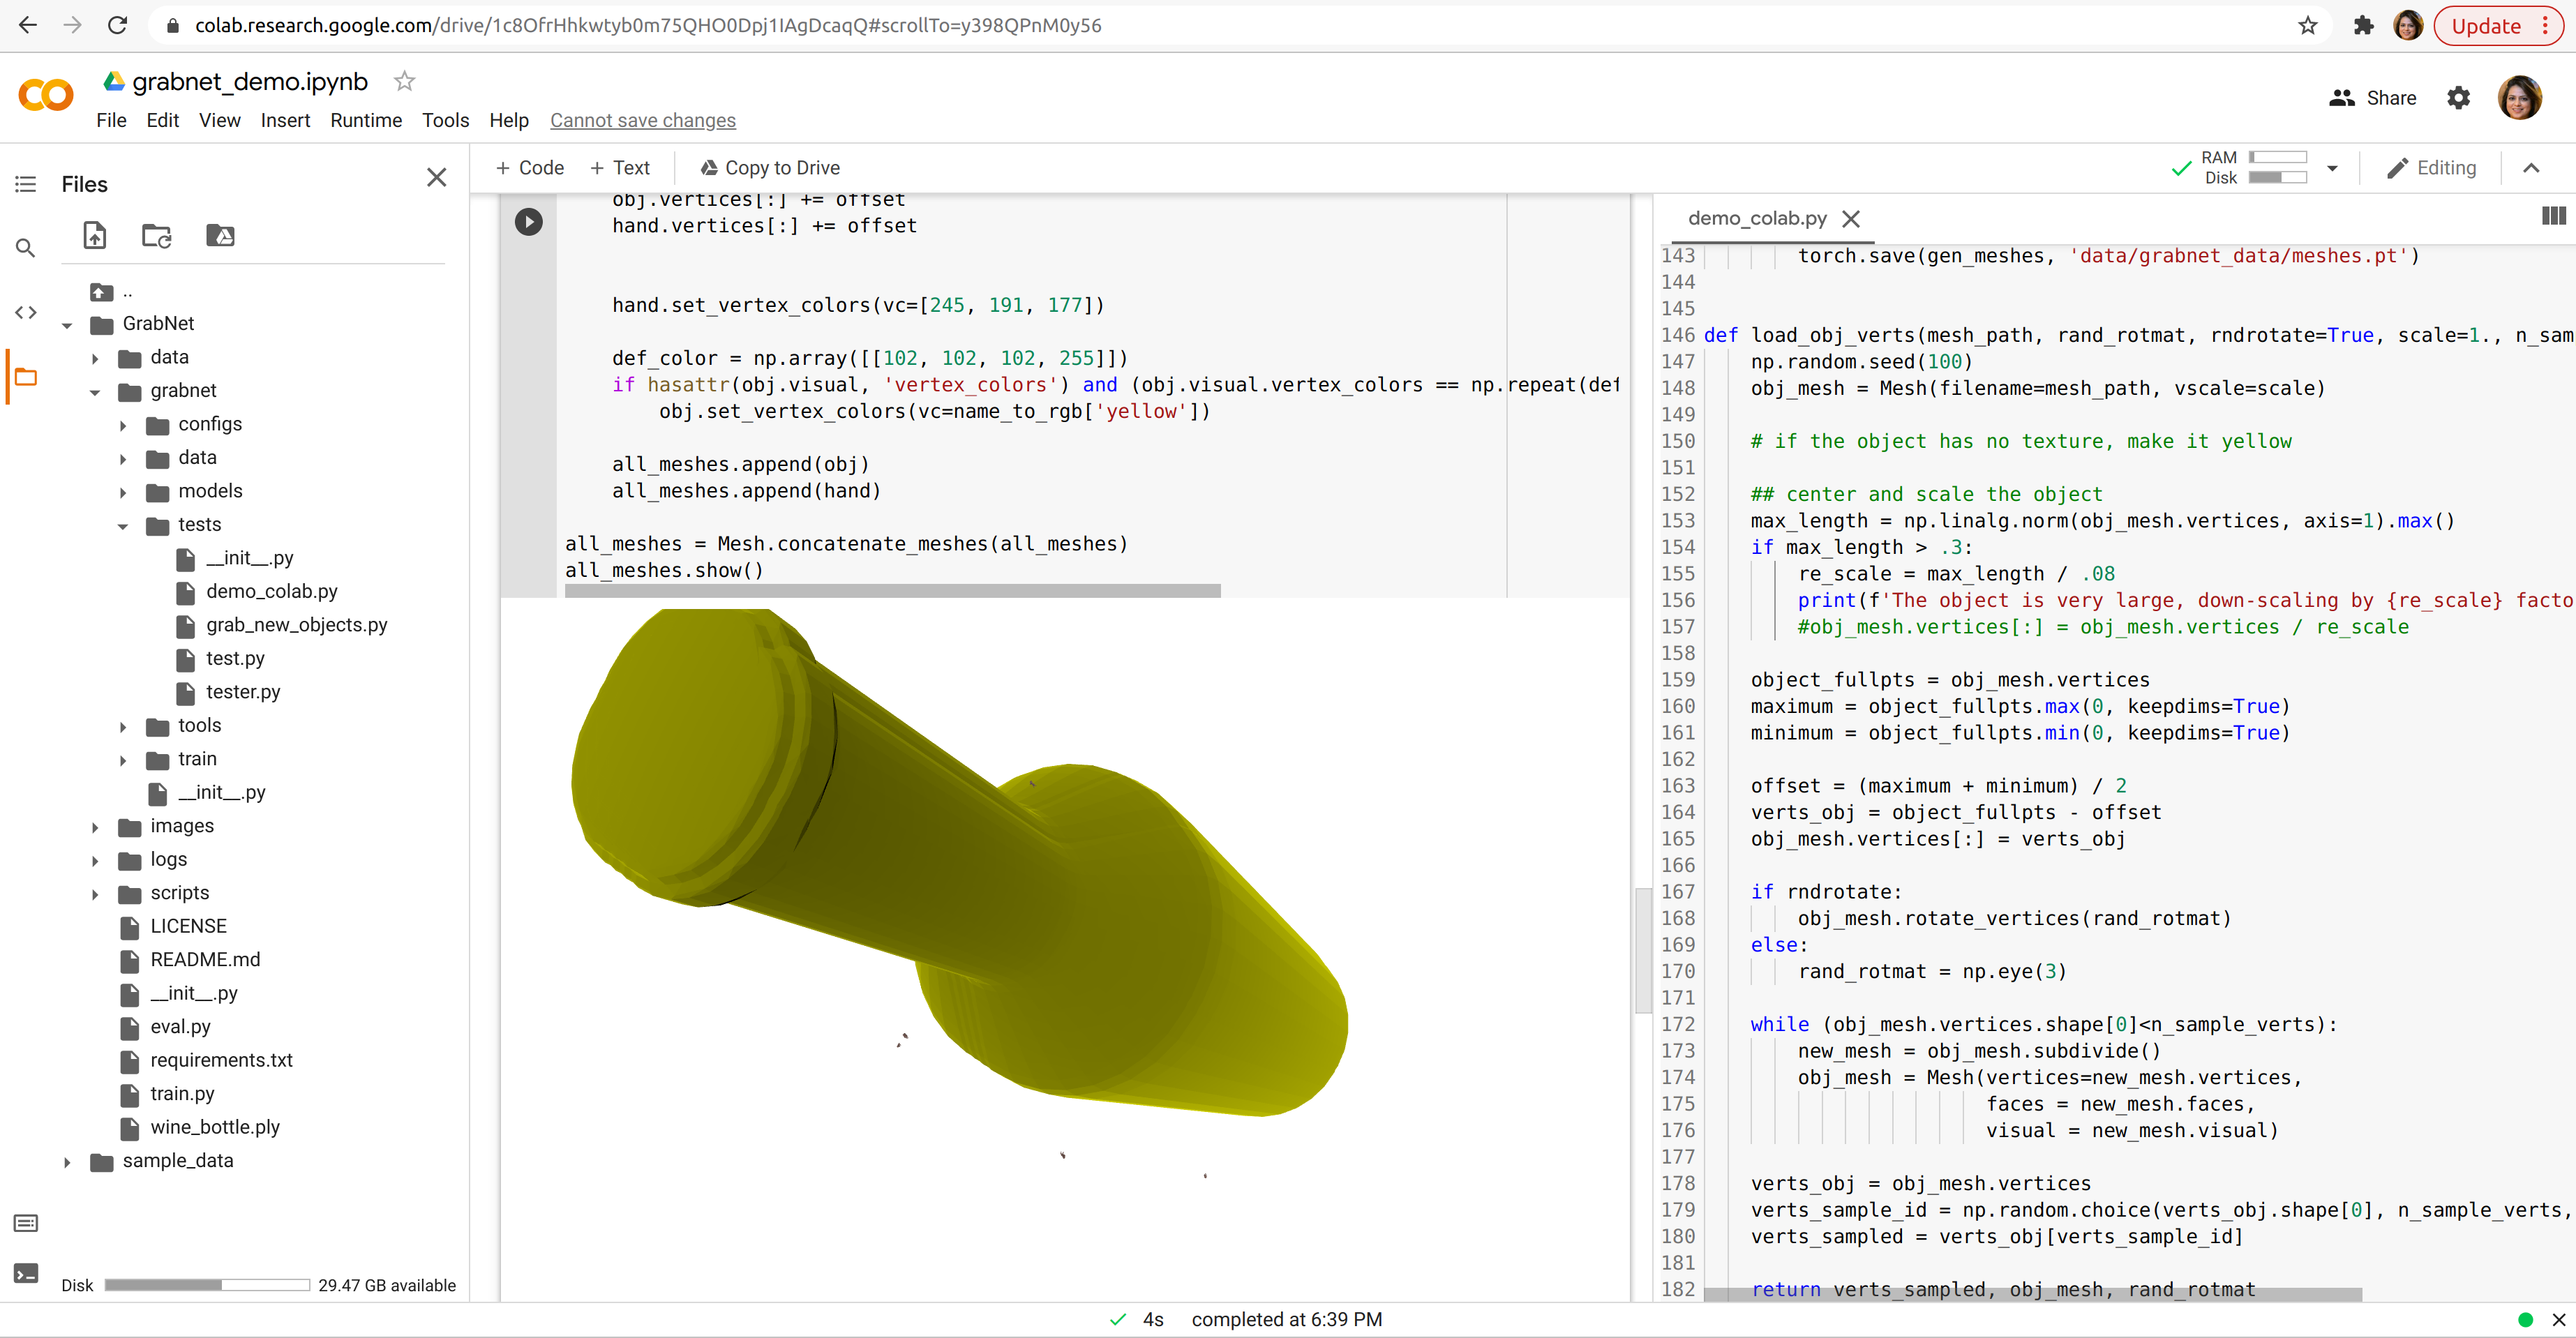Open the command palette icon

pyautogui.click(x=25, y=1222)
